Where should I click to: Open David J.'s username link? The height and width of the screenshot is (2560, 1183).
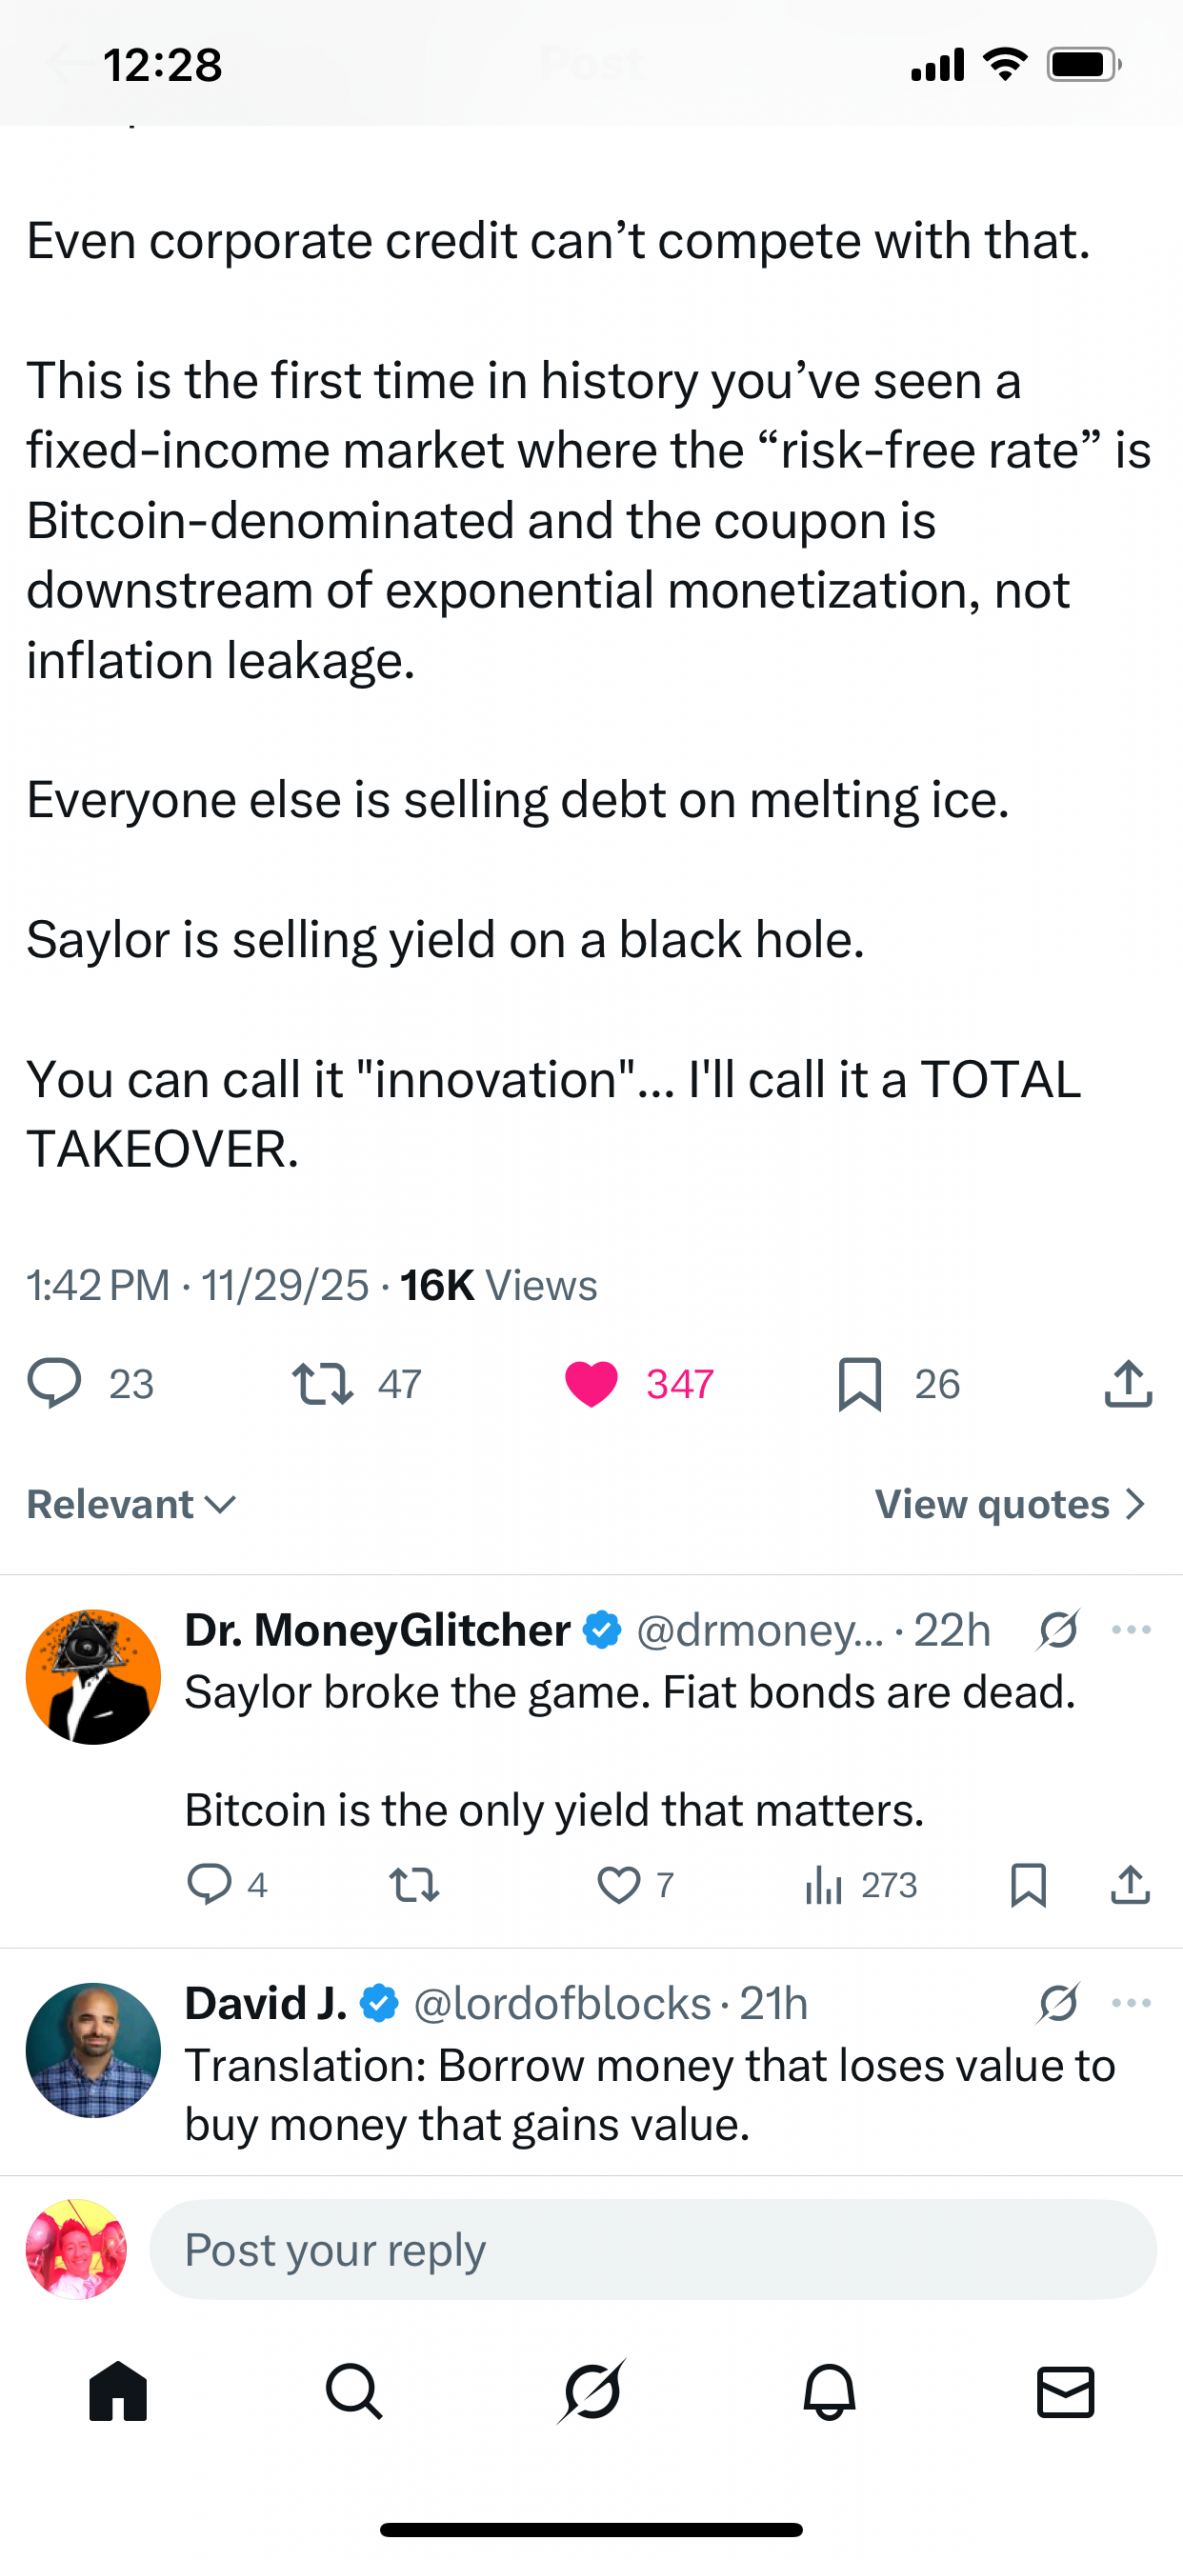(561, 2003)
